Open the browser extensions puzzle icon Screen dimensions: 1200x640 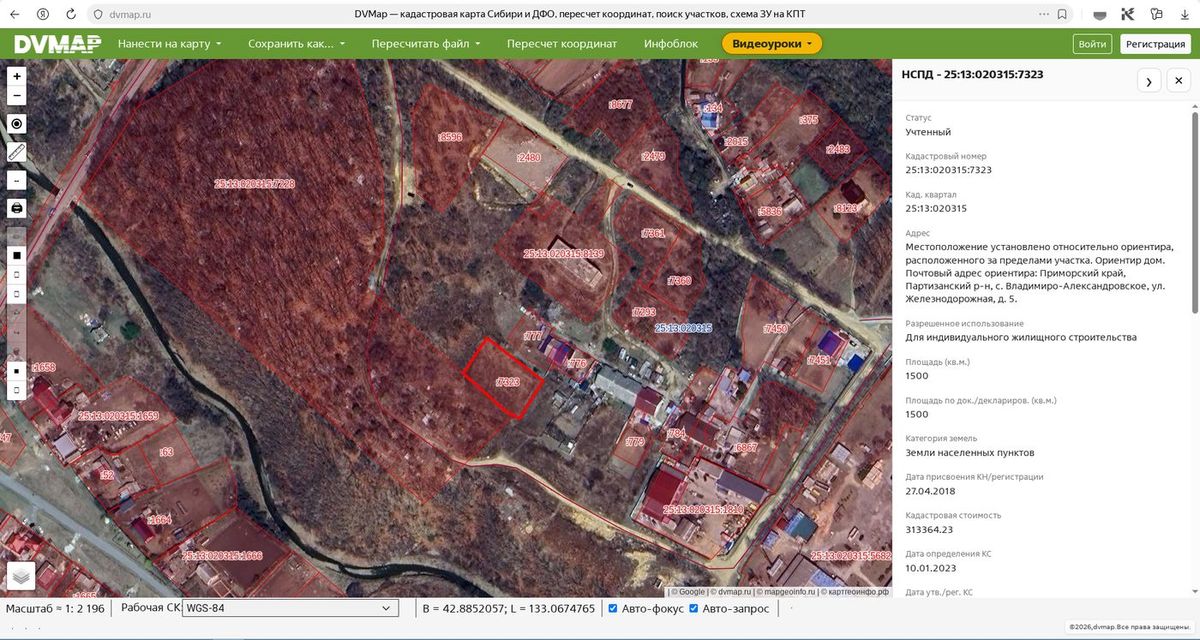tap(1156, 15)
